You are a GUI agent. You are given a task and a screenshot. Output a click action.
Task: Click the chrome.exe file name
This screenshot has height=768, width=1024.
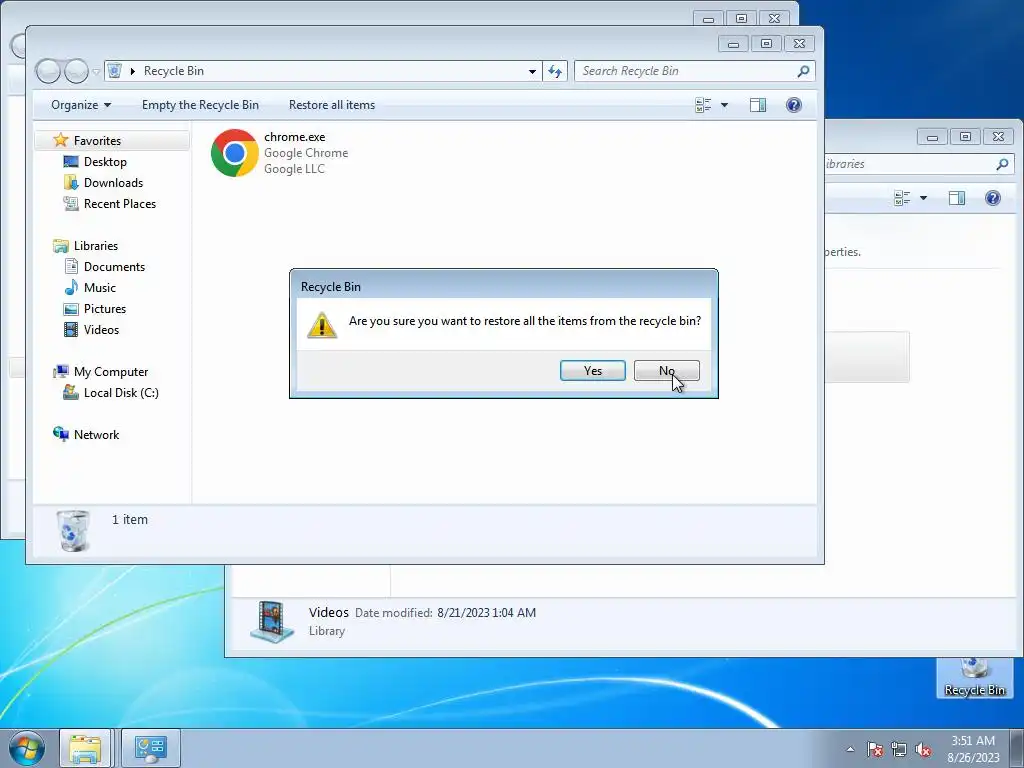click(x=295, y=137)
